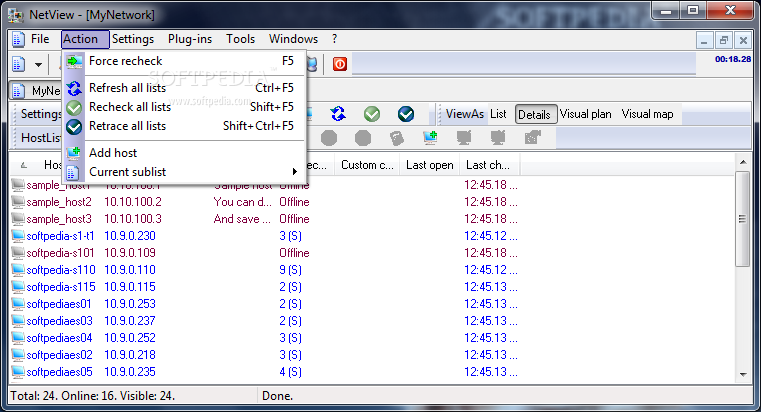Choose Recheck all lists menu entry
This screenshot has width=761, height=412.
[x=183, y=107]
